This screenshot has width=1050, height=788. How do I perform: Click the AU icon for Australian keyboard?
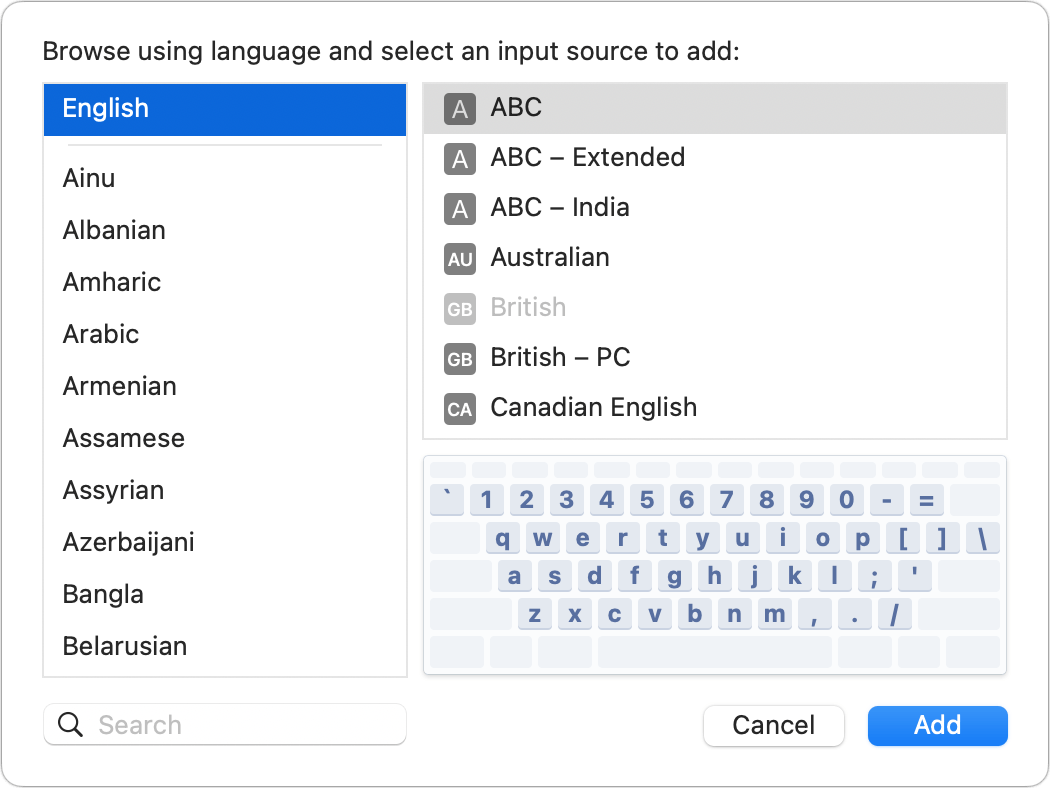(x=459, y=258)
